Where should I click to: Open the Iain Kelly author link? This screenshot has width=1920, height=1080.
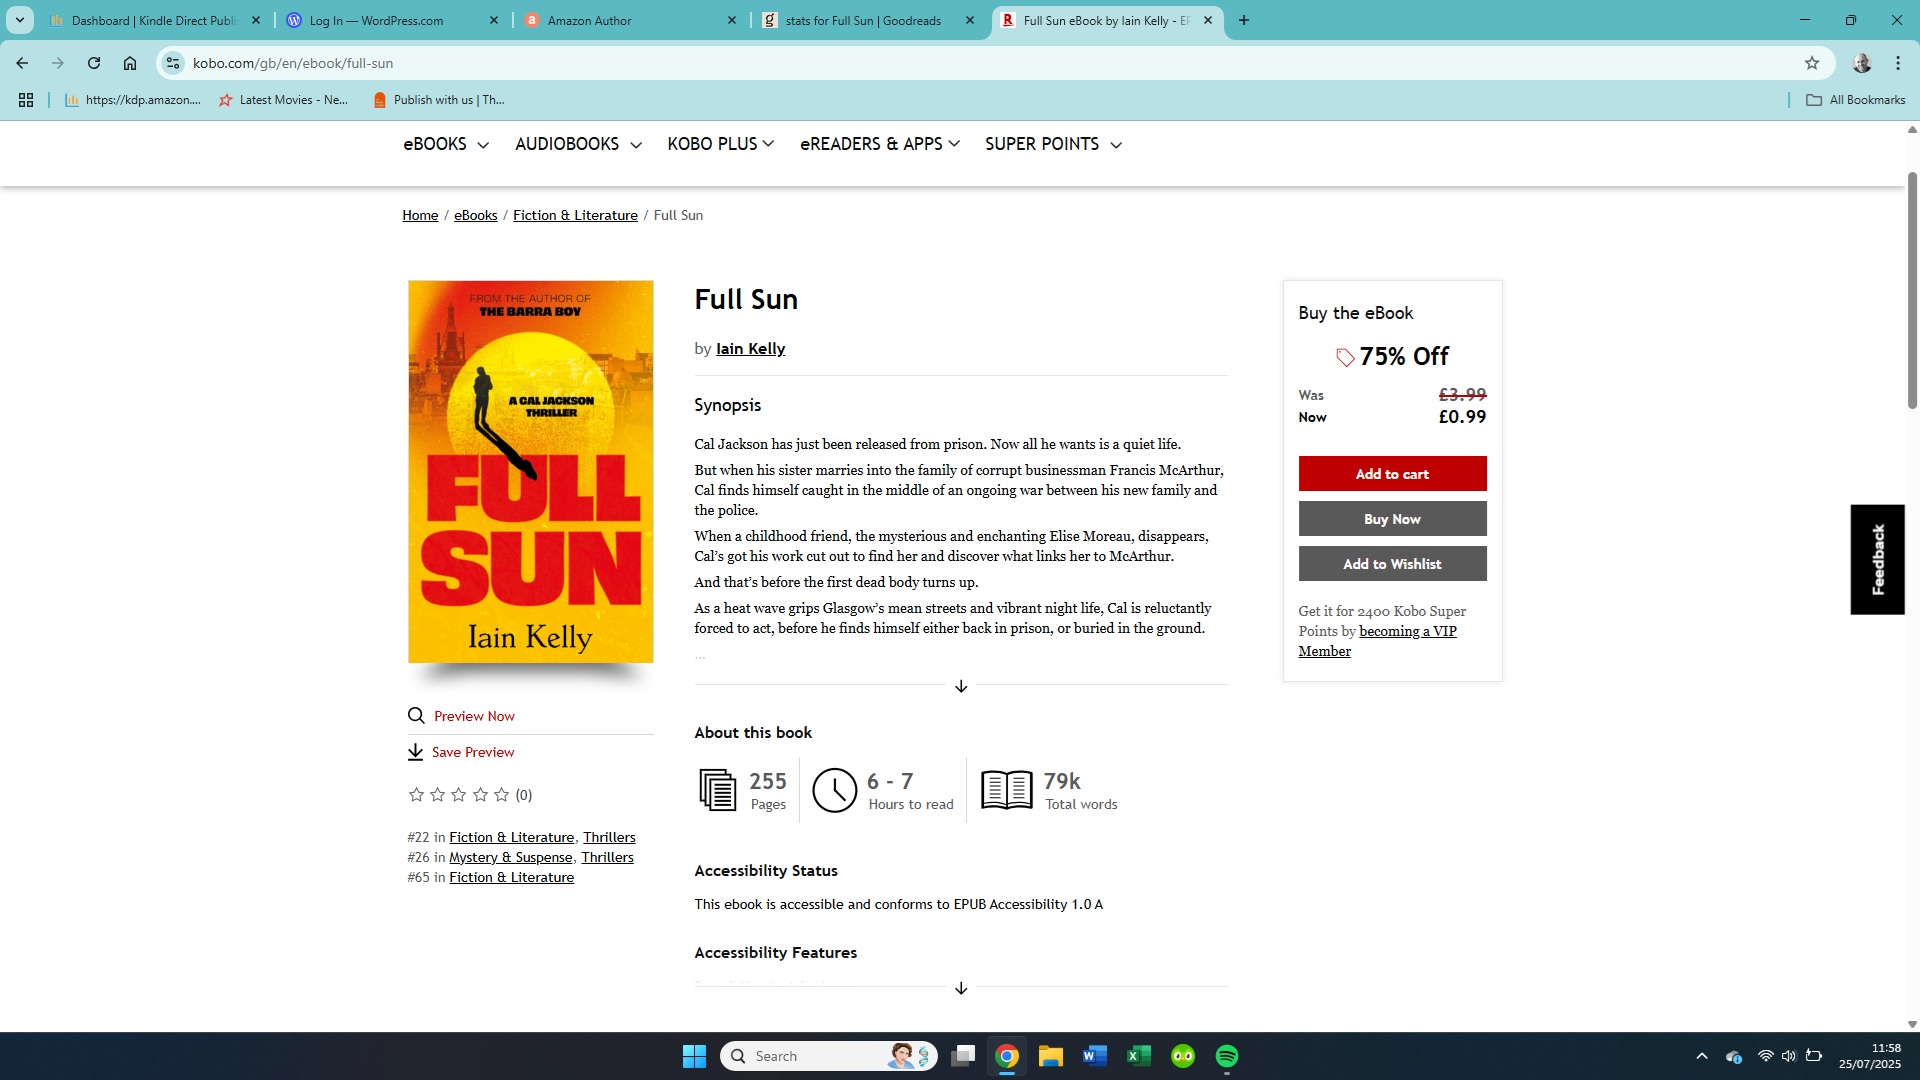pos(750,349)
